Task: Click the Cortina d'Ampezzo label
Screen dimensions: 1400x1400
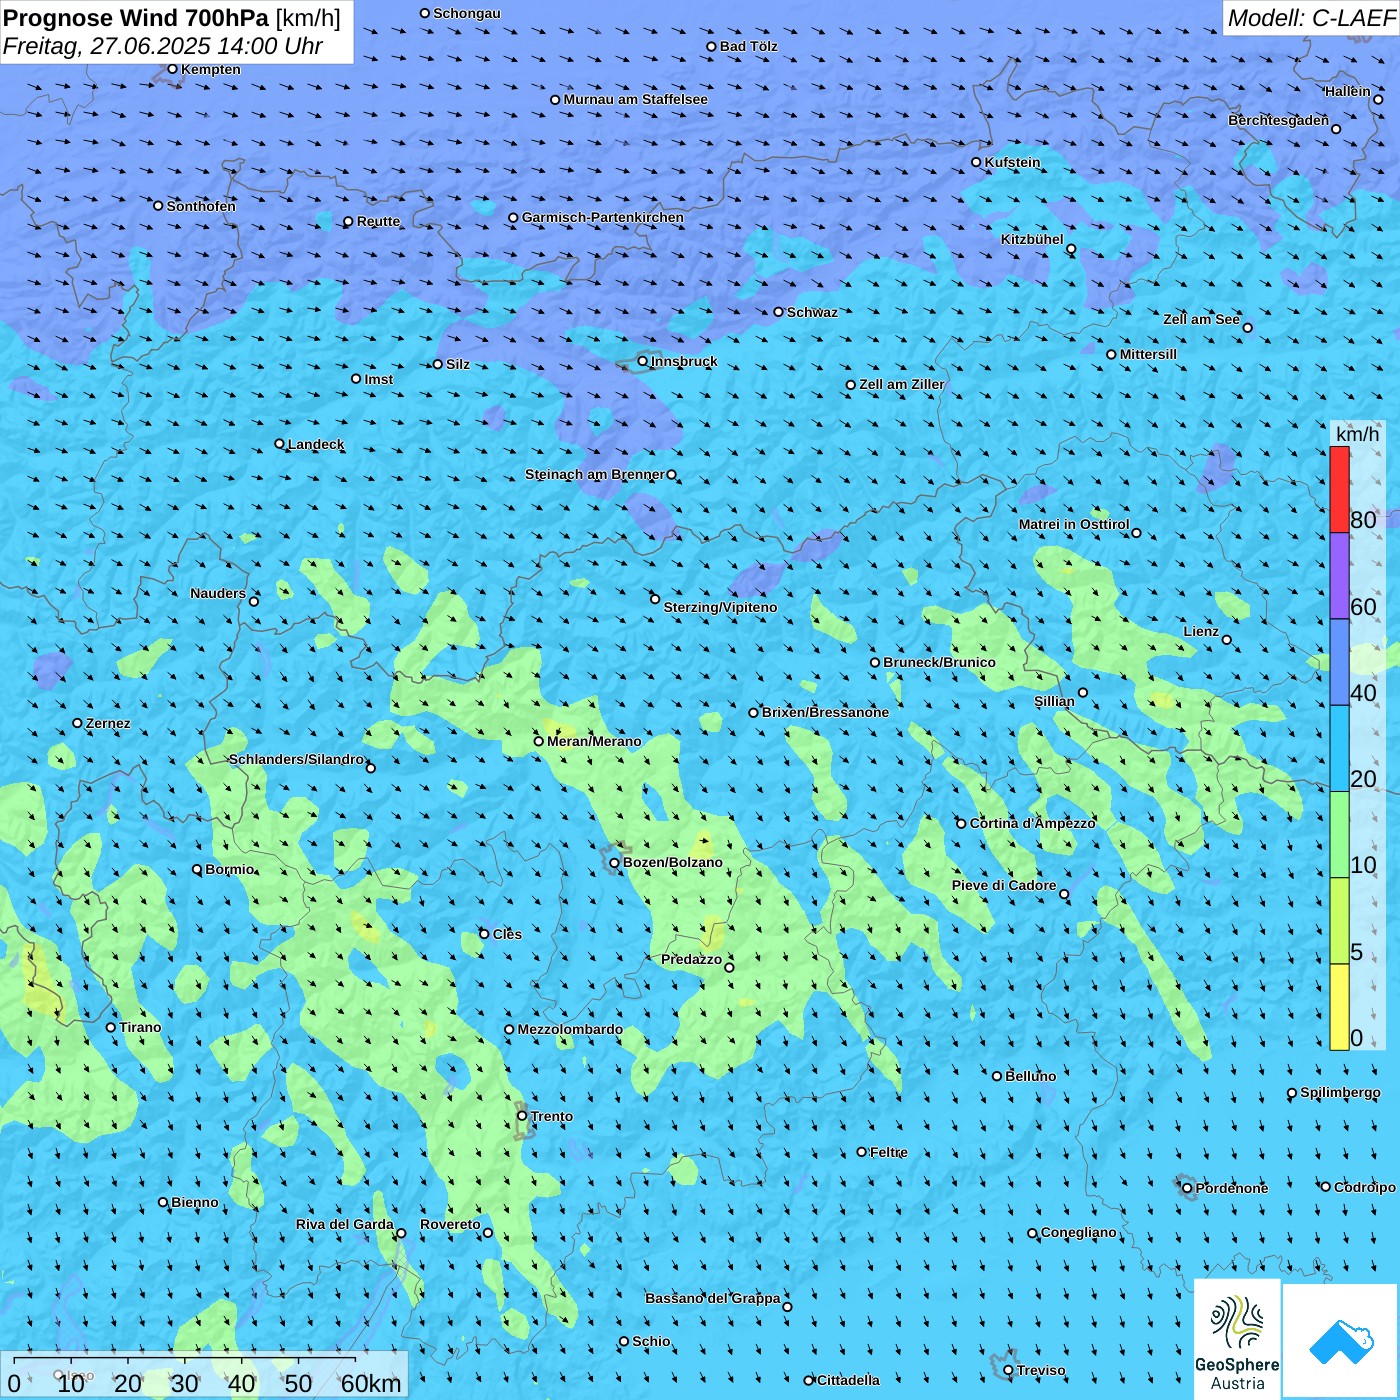Action: pyautogui.click(x=1033, y=823)
